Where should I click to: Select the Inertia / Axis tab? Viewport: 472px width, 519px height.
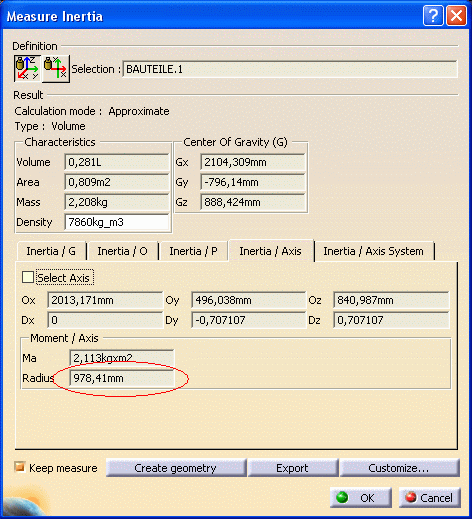click(270, 251)
